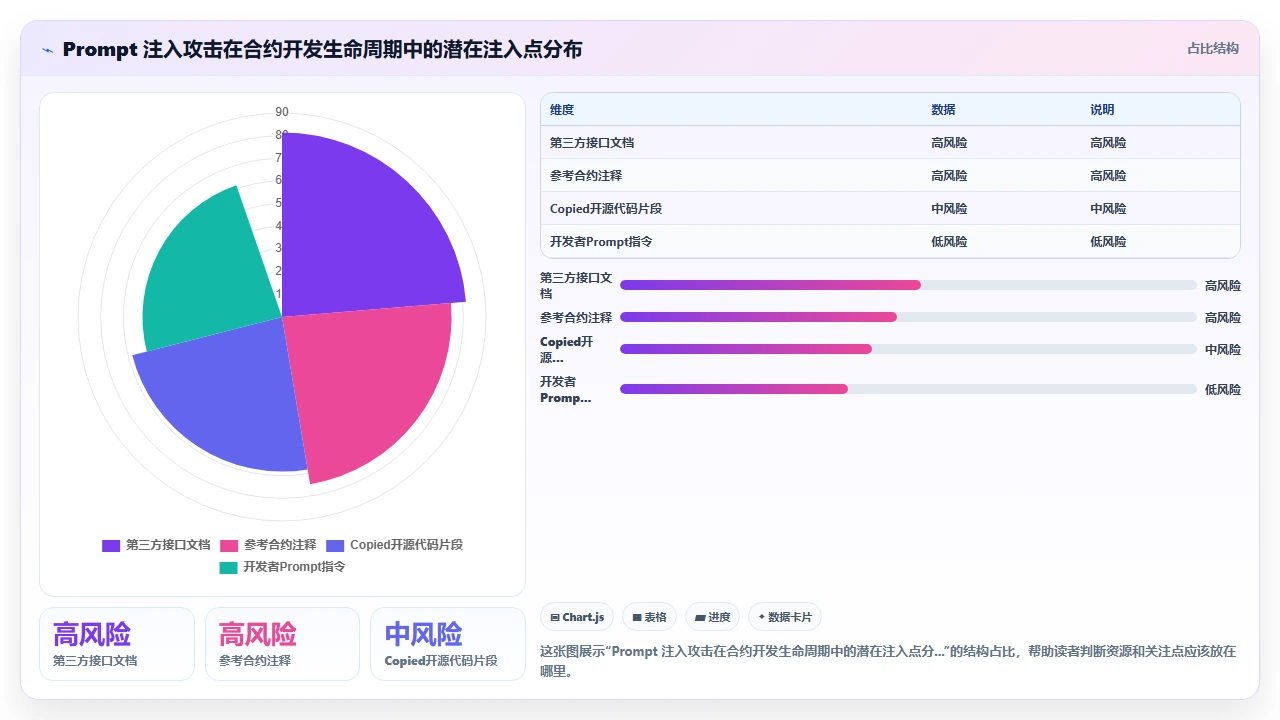Toggle 第三方接口文档 purple legend swatch
Image resolution: width=1280 pixels, height=720 pixels.
pos(111,545)
